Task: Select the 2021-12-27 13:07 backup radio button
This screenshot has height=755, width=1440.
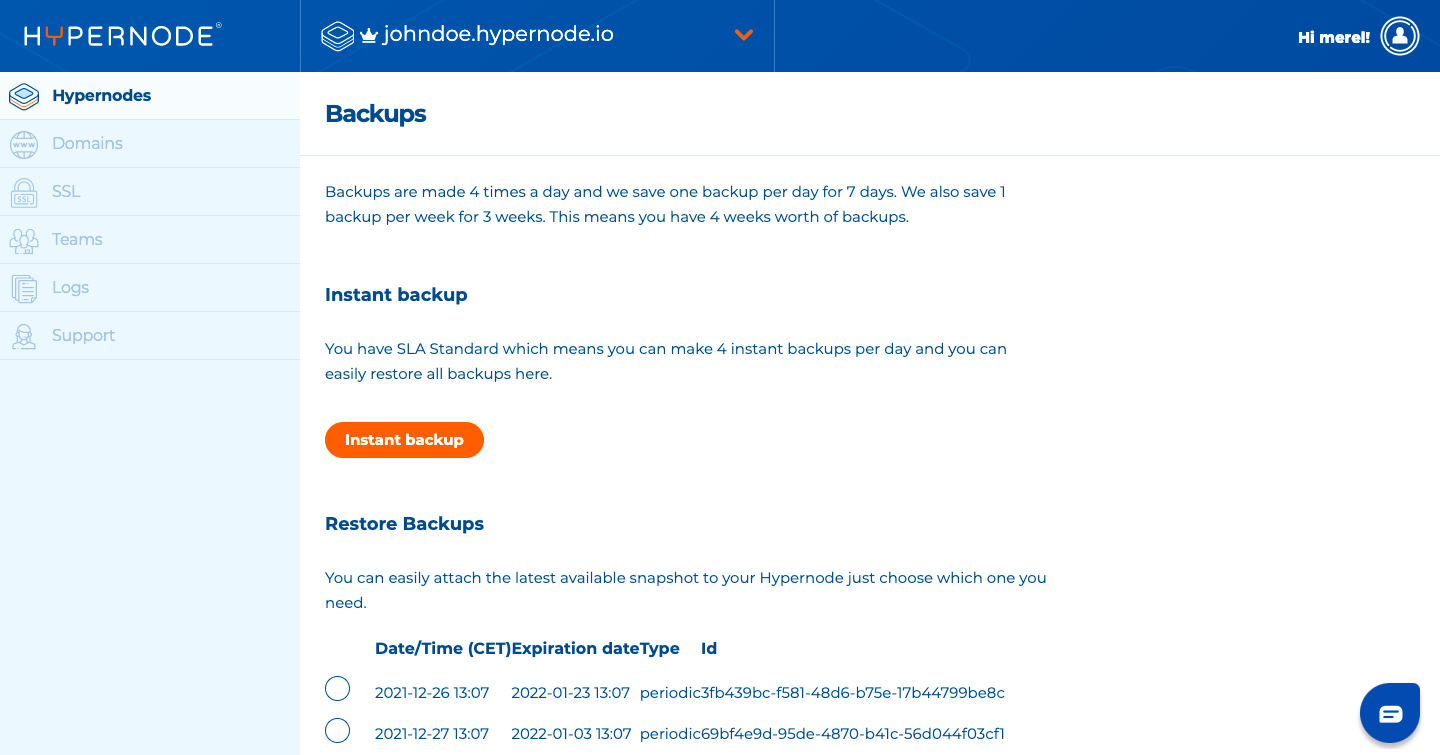Action: (x=338, y=731)
